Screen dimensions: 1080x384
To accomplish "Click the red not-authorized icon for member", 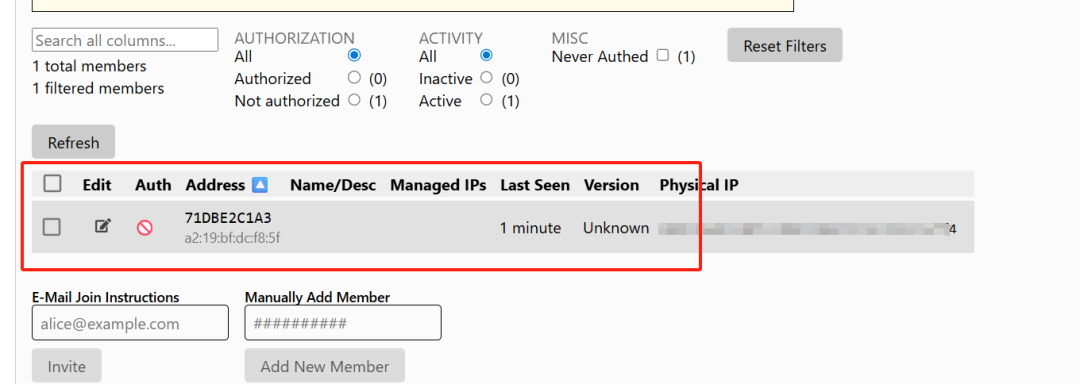I will pyautogui.click(x=145, y=228).
